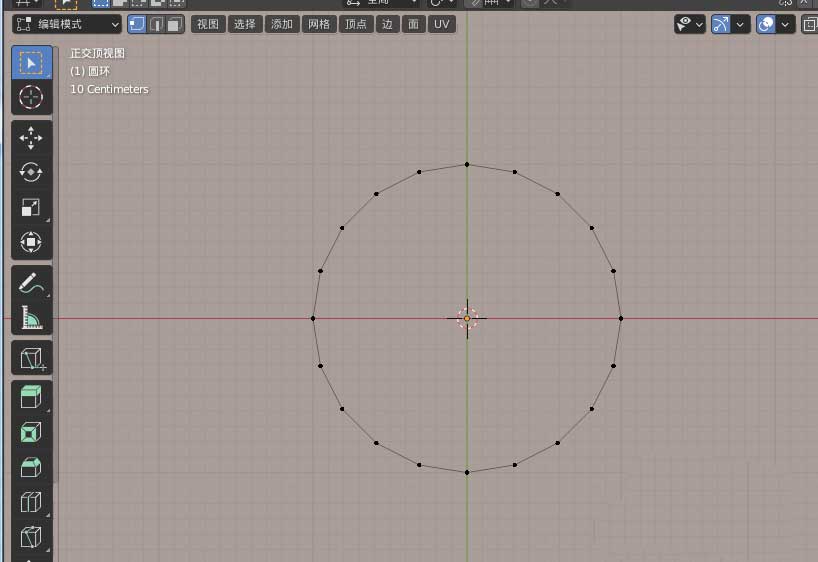
Task: Pick the Rotate tool
Action: 31,172
